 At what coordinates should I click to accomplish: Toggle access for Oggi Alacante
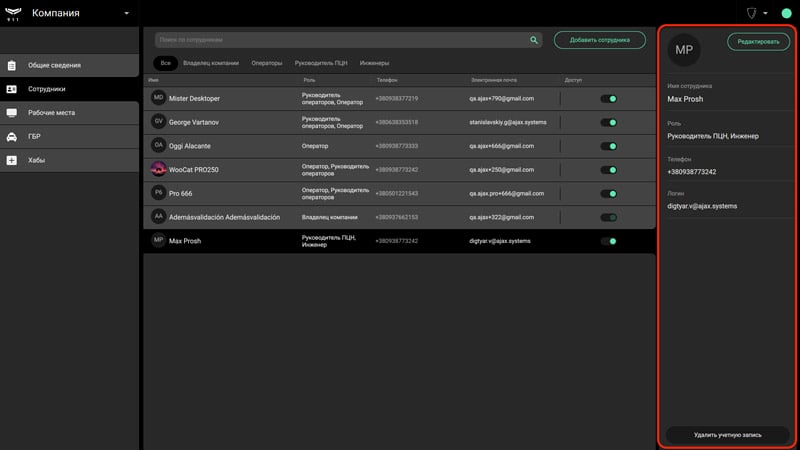(x=609, y=146)
